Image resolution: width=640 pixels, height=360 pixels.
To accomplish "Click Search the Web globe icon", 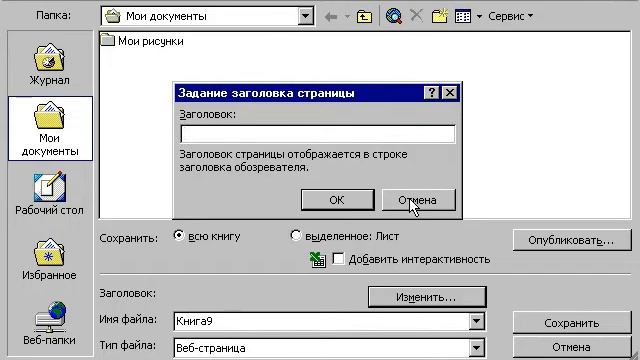I will point(394,16).
